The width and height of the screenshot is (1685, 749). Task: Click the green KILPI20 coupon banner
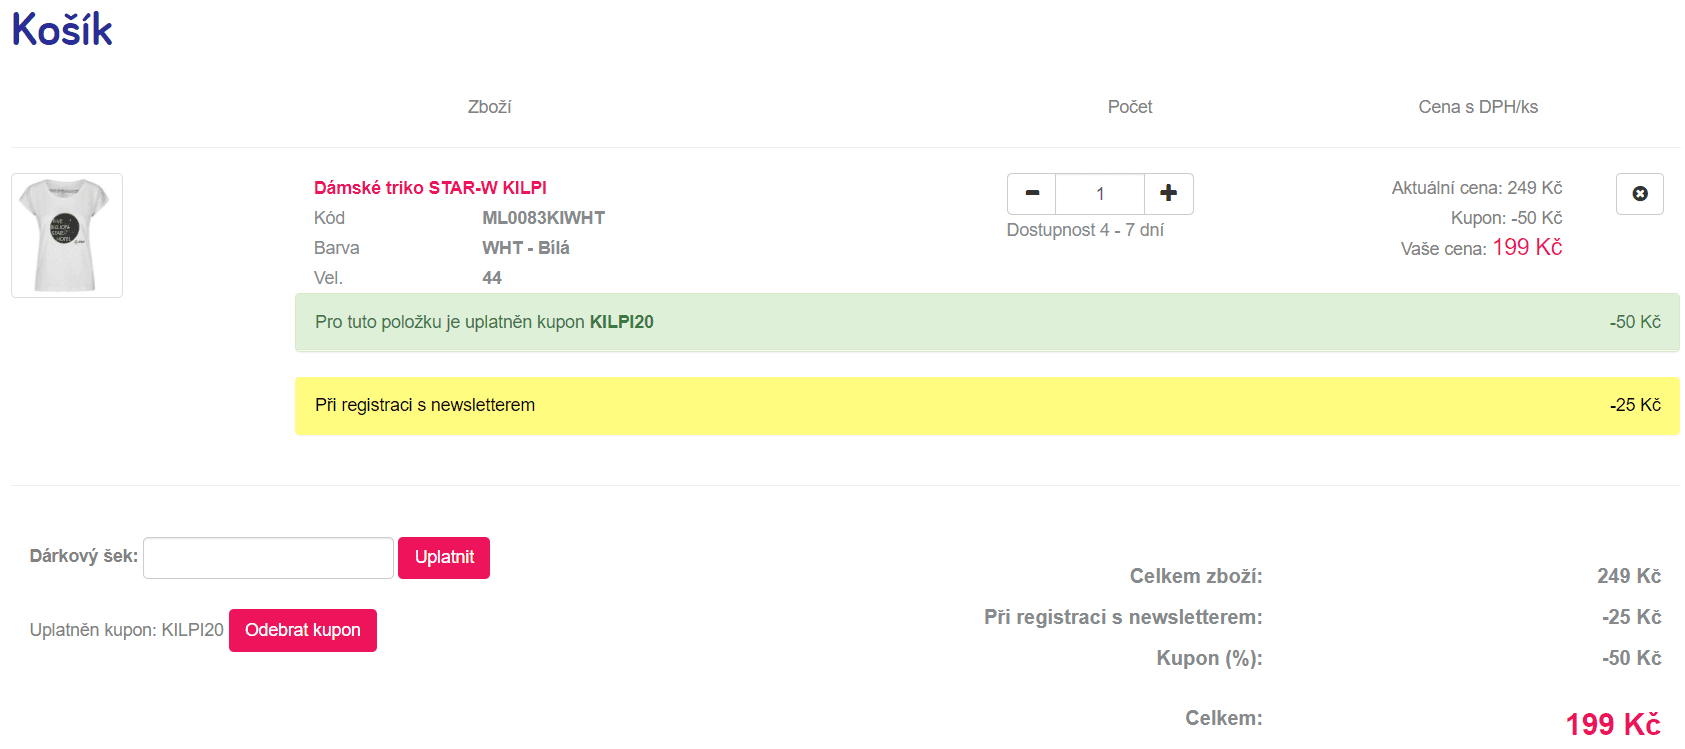pyautogui.click(x=987, y=322)
